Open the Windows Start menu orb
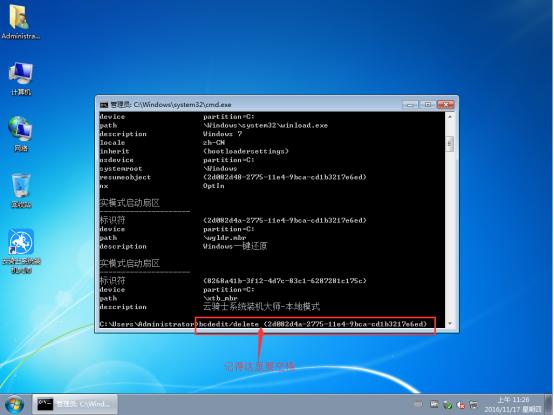 pyautogui.click(x=14, y=405)
